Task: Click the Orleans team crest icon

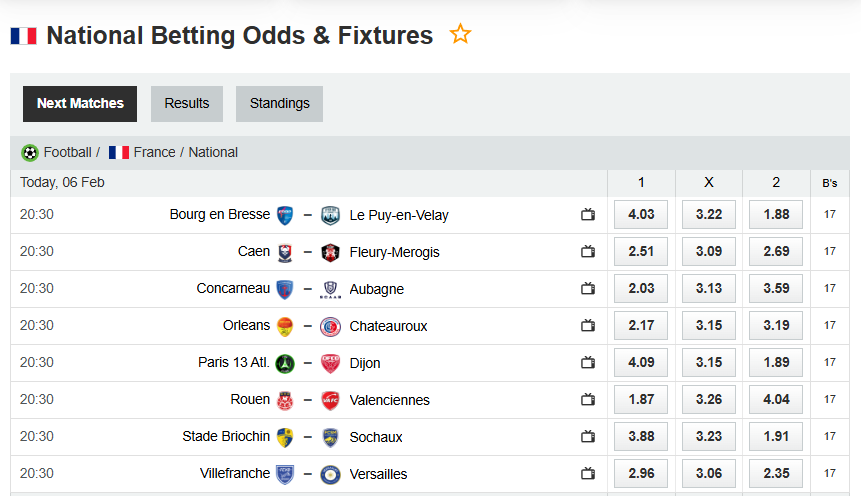Action: point(285,326)
